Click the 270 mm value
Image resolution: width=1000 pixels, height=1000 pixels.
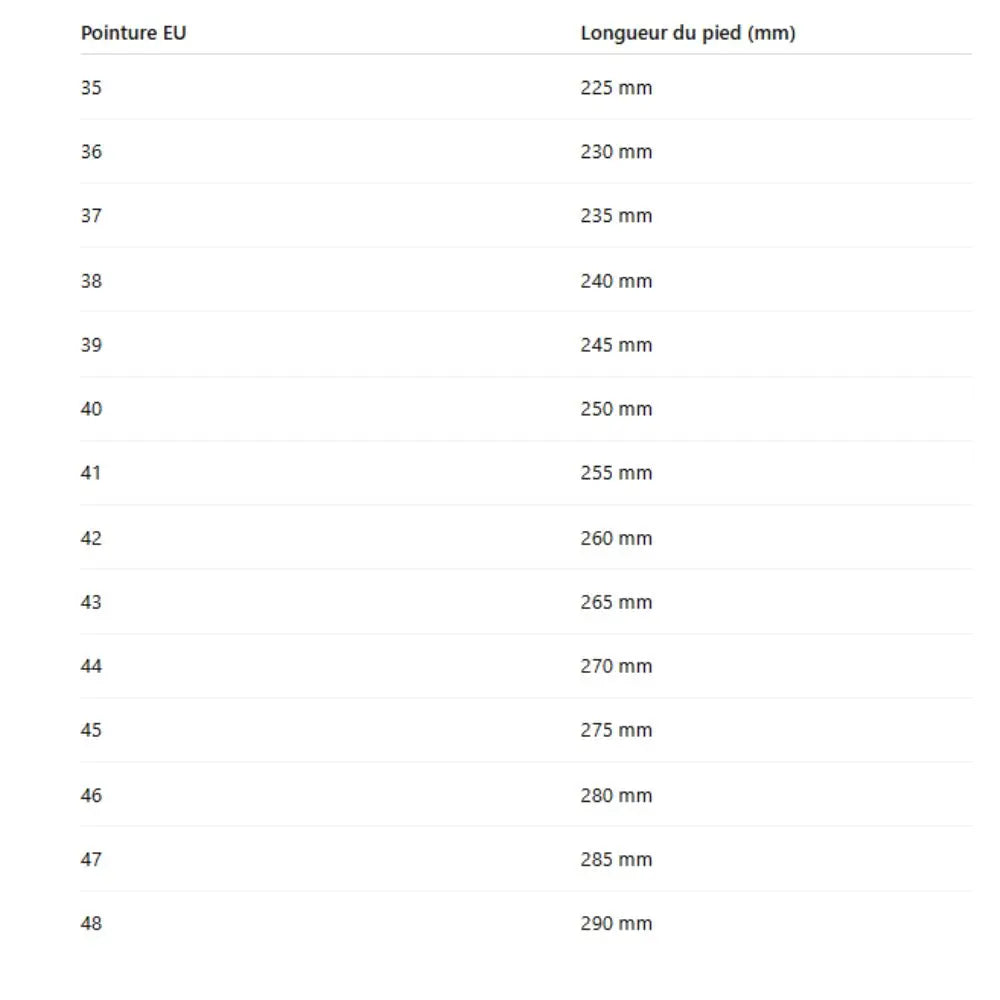point(616,666)
